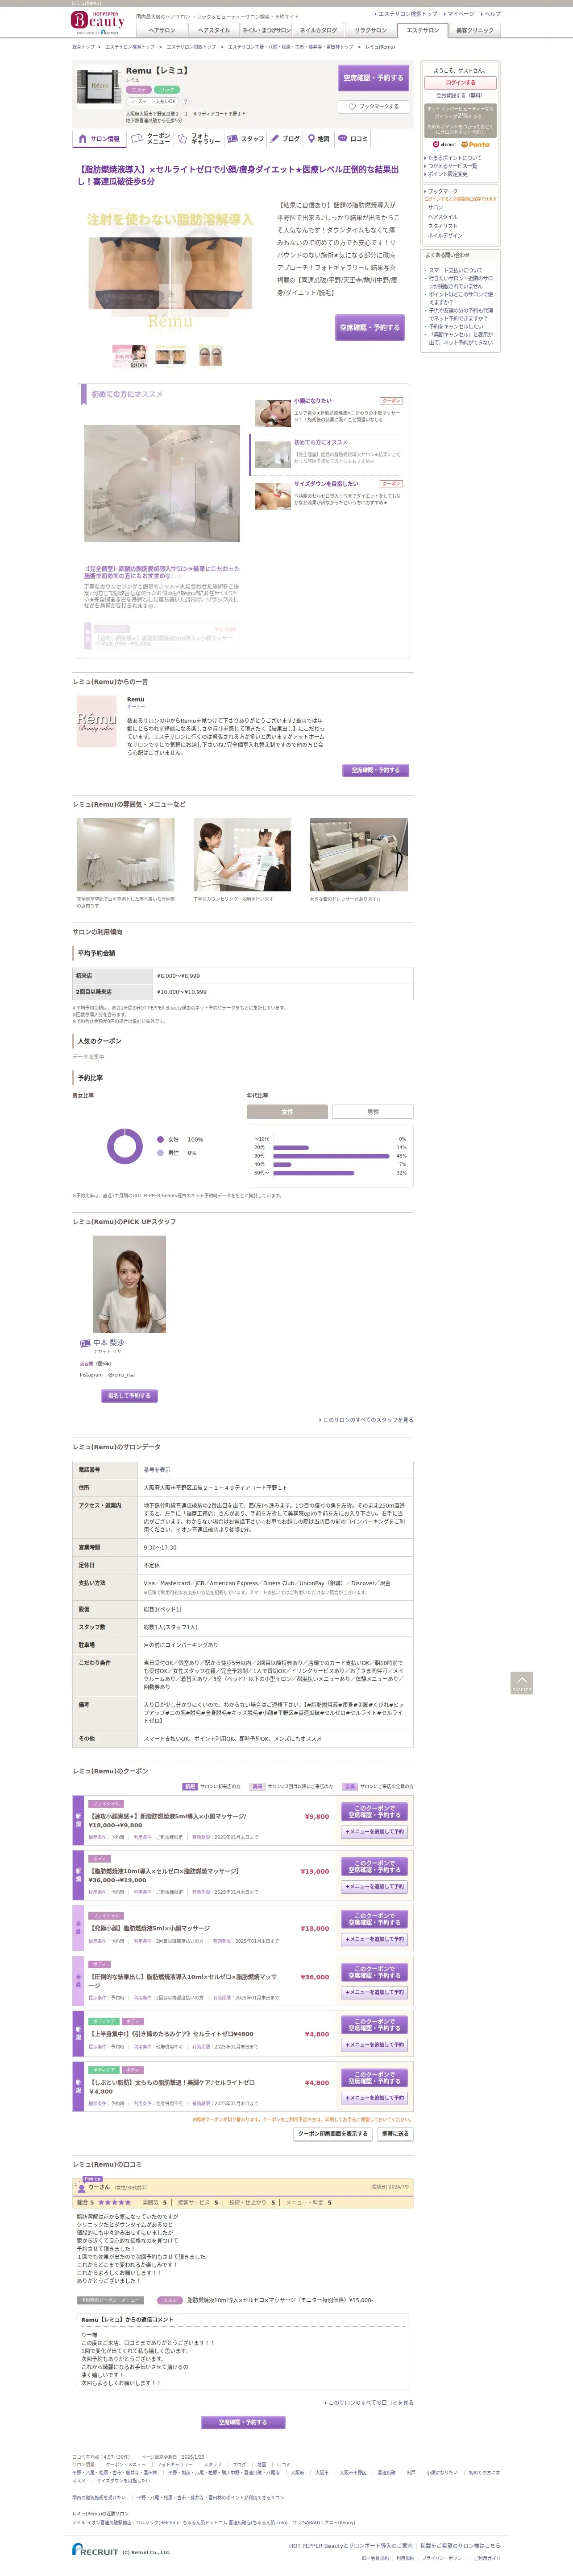The width and height of the screenshot is (573, 2576).
Task: Click クーポン印刷画面を表示する button
Action: 333,2134
